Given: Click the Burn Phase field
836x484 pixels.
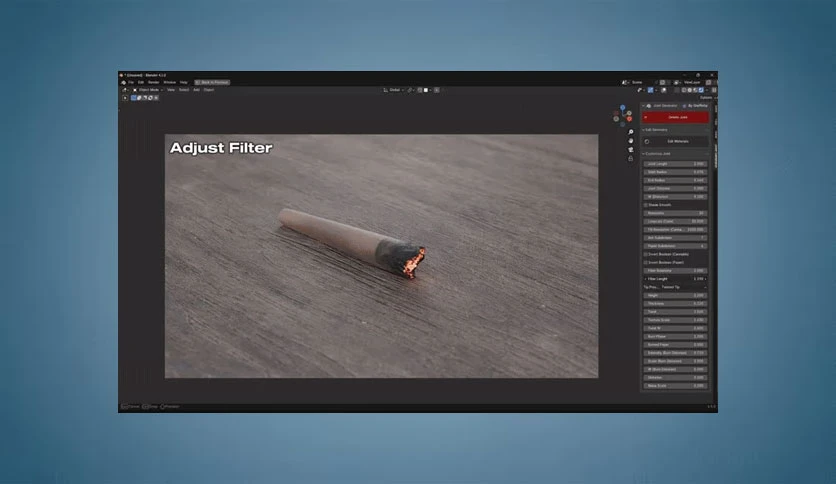Looking at the screenshot, I should click(675, 337).
